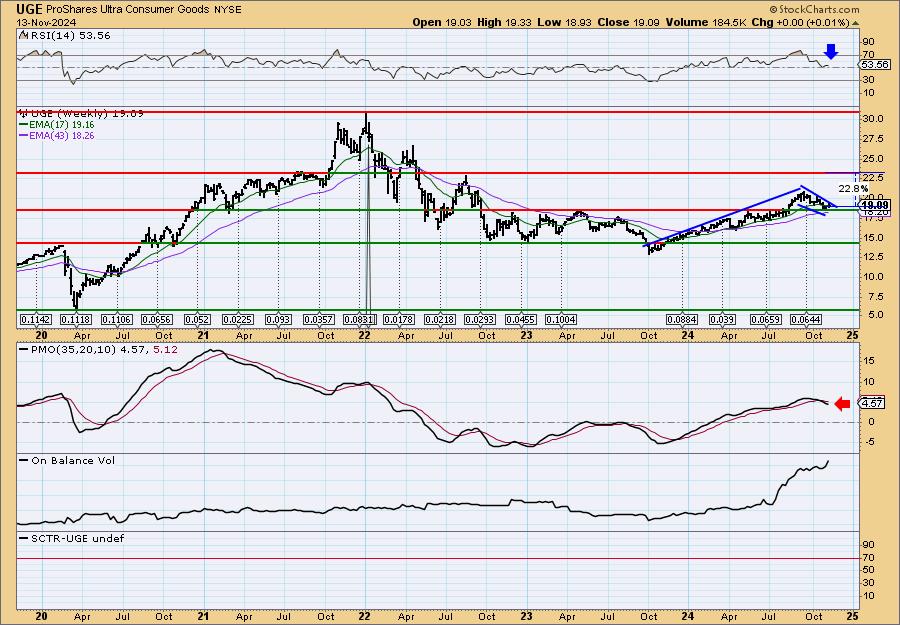Click the On Balance Vol legend label
This screenshot has height=625, width=900.
tap(67, 460)
